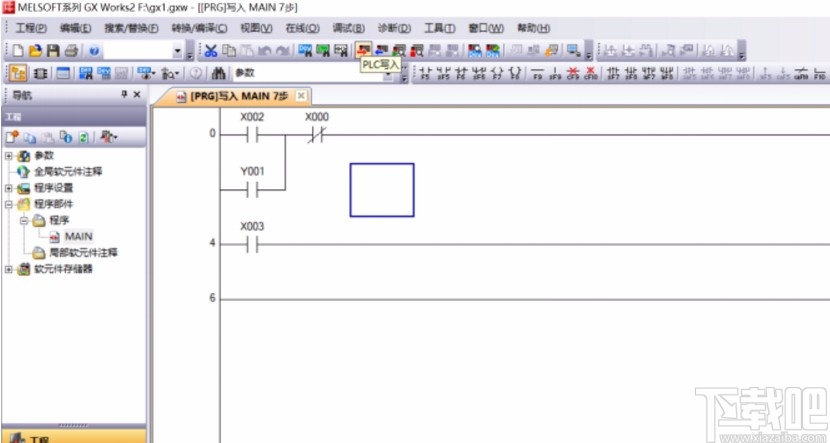Open the 视图(V) menu
830x443 pixels.
(256, 28)
